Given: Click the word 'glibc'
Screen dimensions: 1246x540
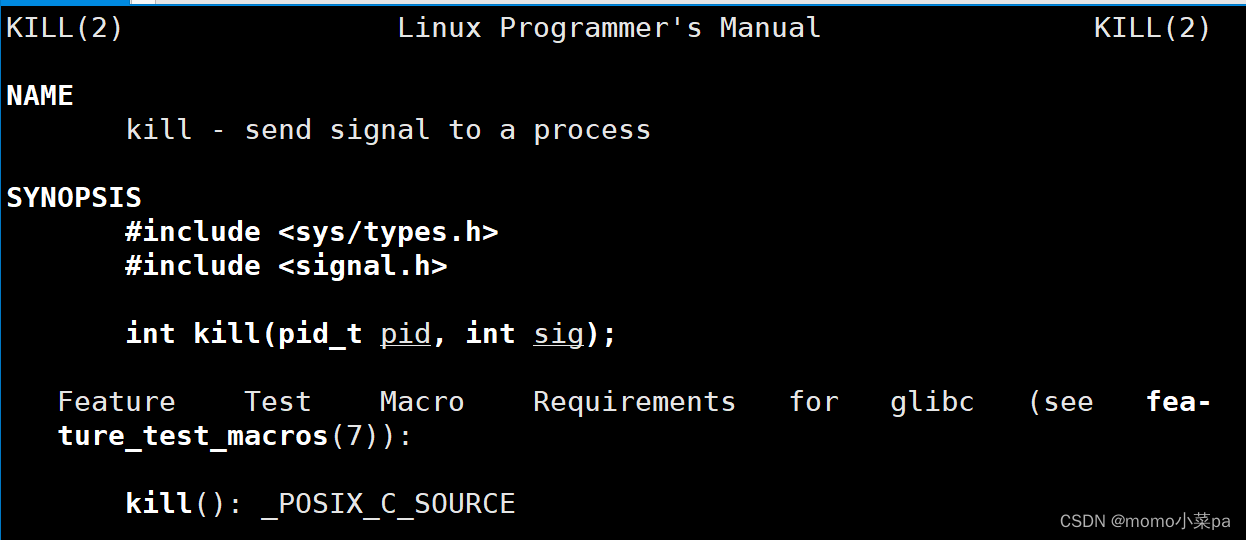Looking at the screenshot, I should (932, 402).
